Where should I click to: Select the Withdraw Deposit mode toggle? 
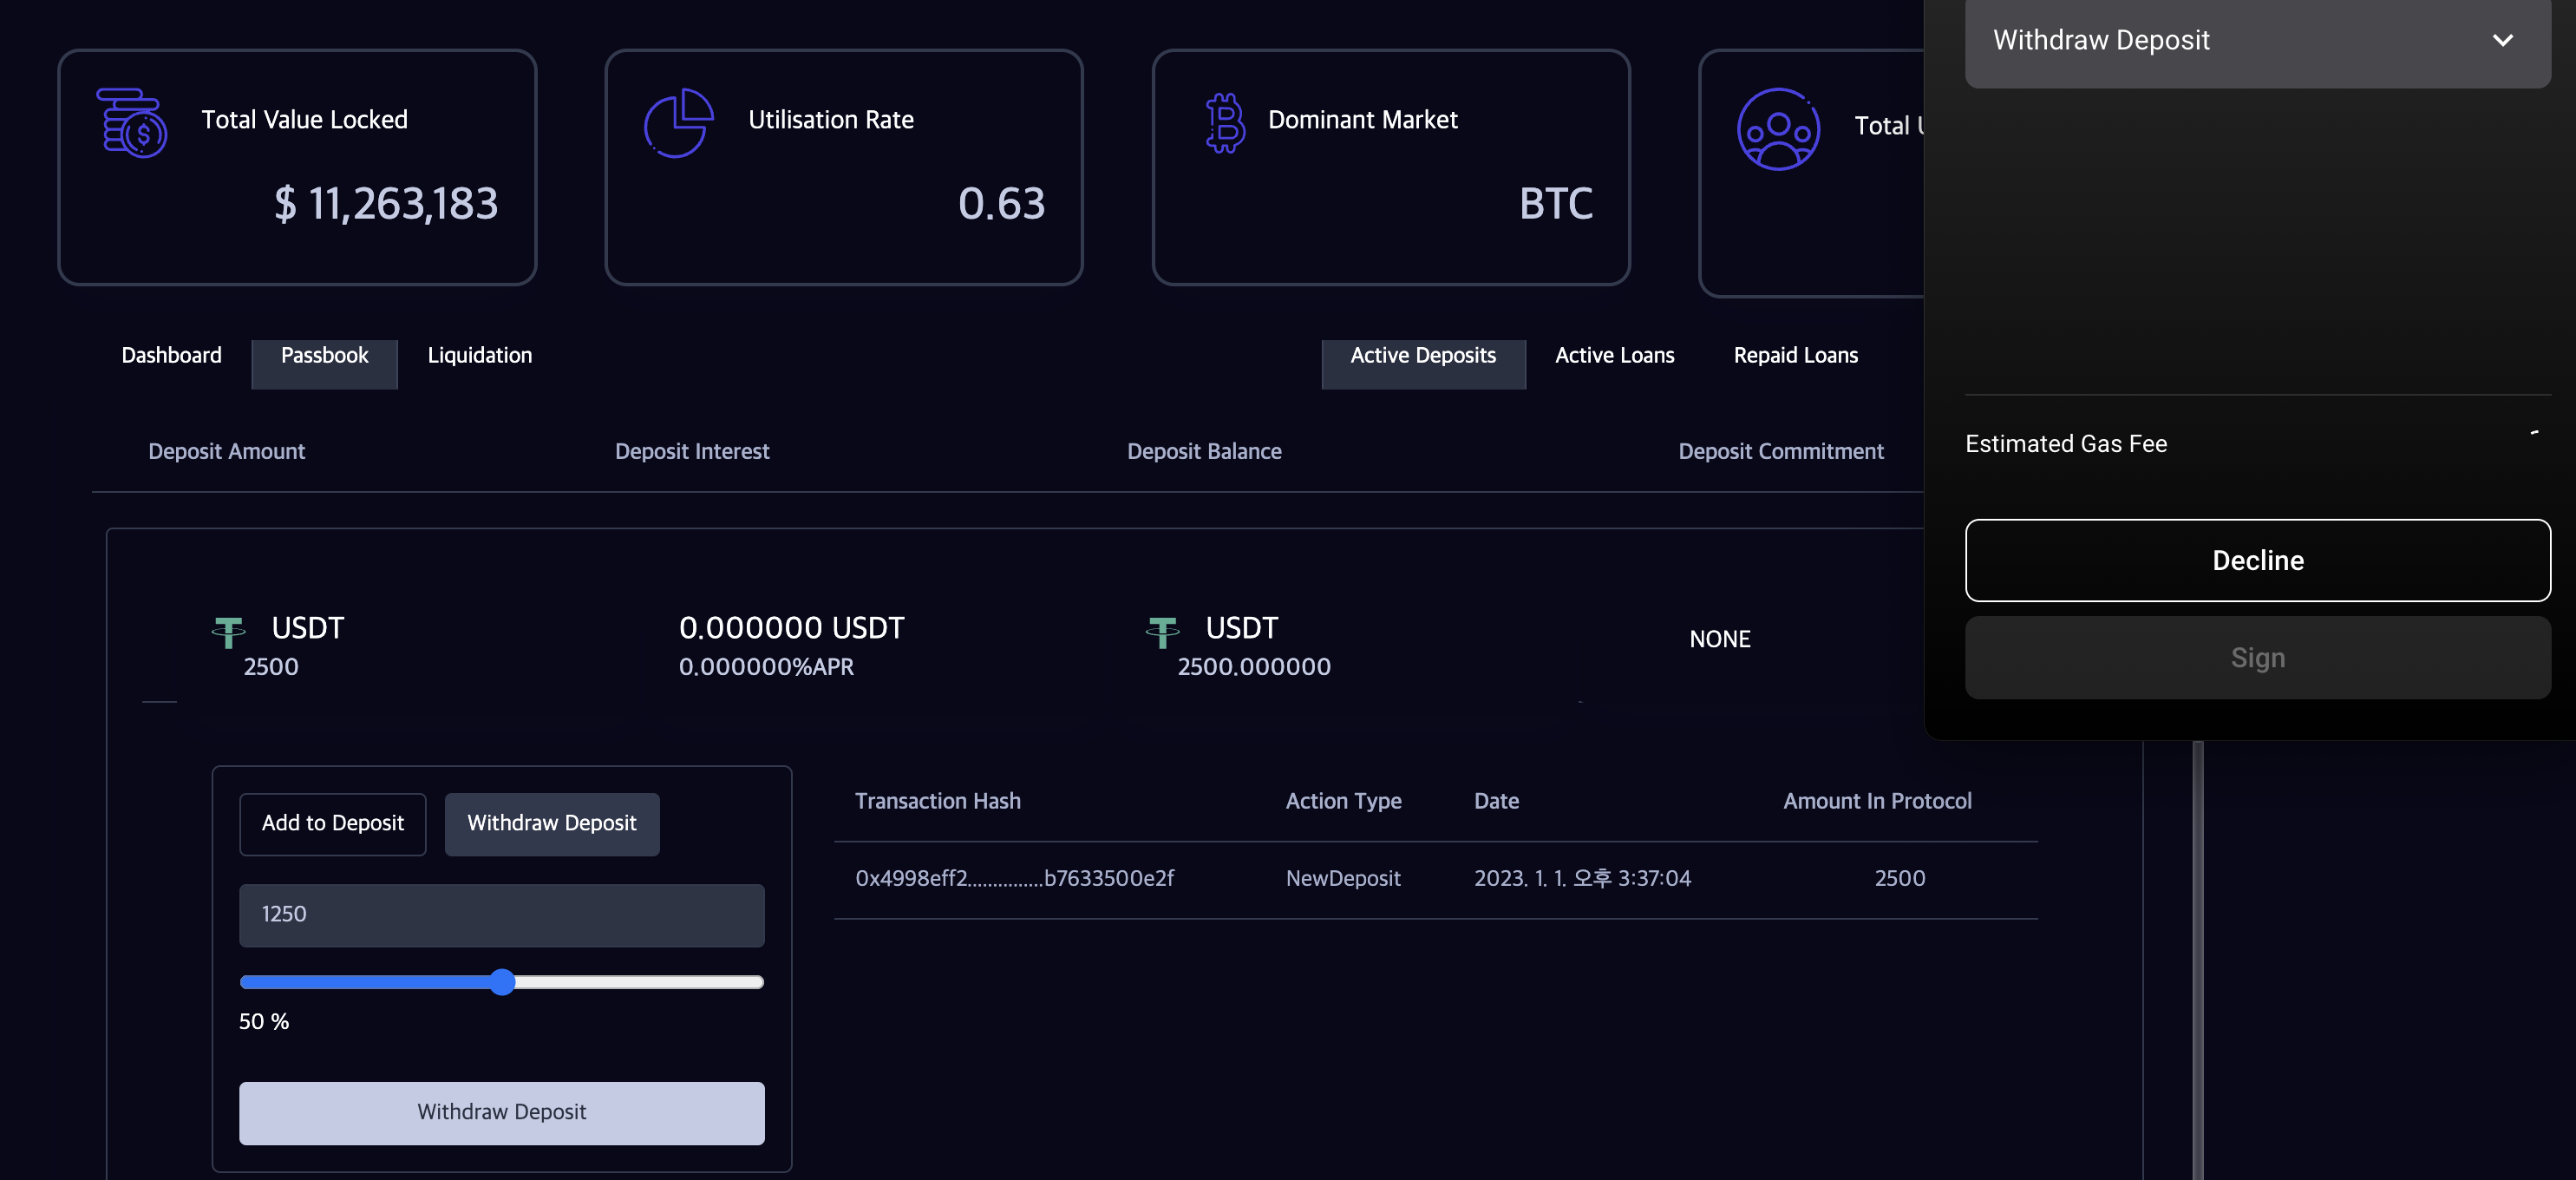551,823
